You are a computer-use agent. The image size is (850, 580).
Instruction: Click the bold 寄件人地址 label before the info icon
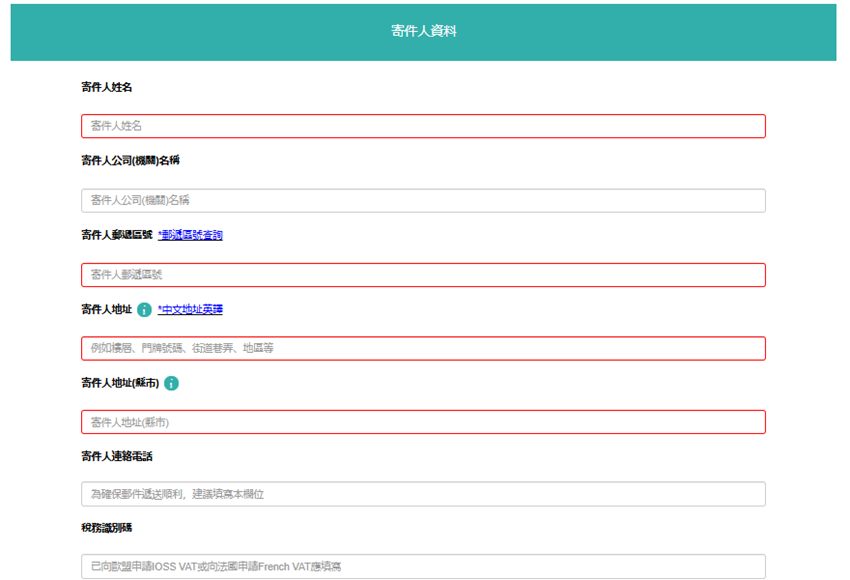click(x=106, y=310)
